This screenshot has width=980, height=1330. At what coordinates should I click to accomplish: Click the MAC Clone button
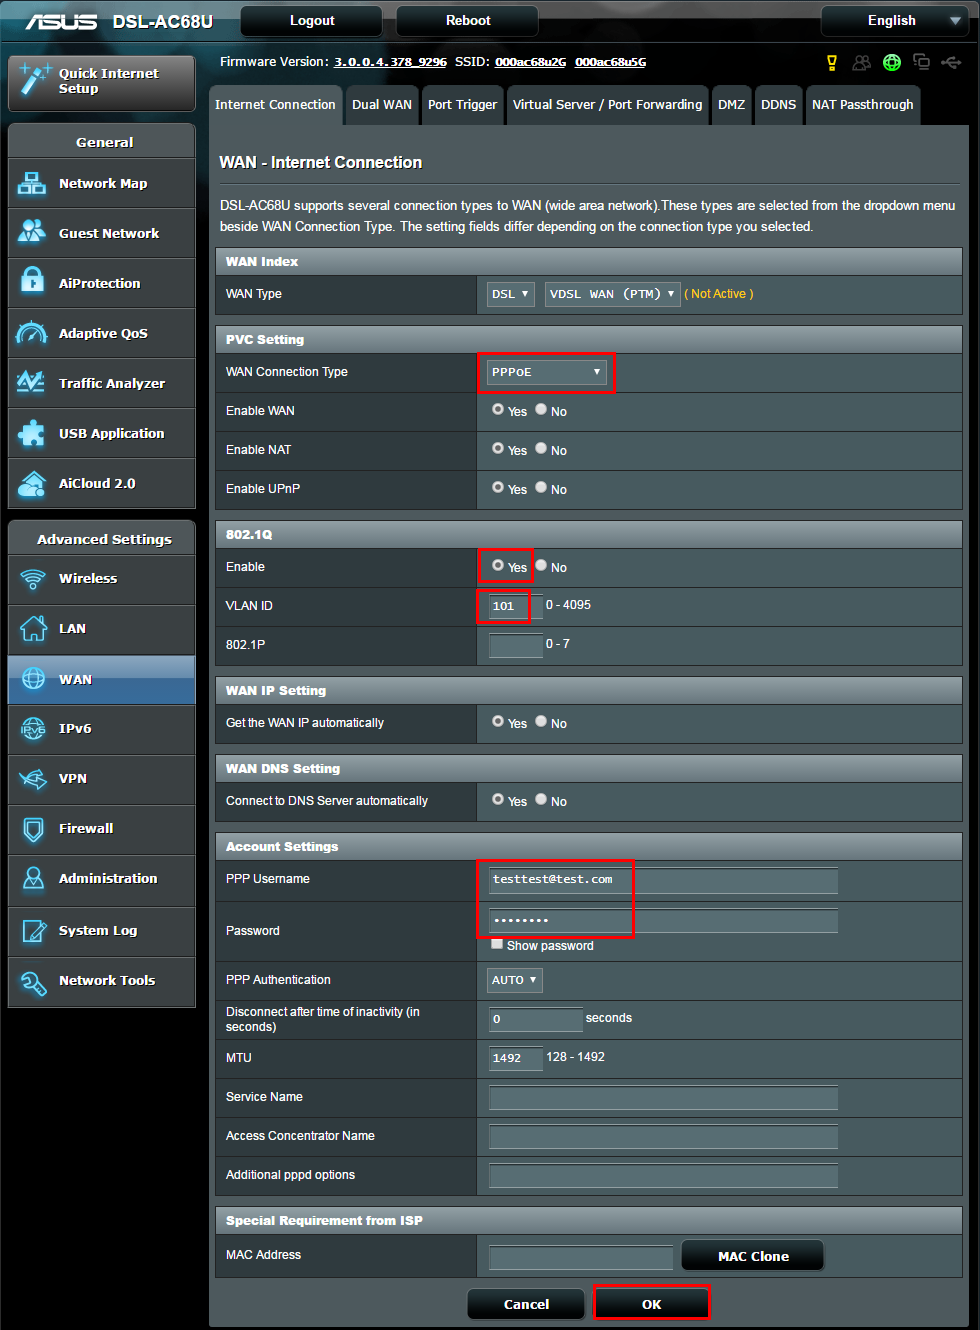(752, 1255)
